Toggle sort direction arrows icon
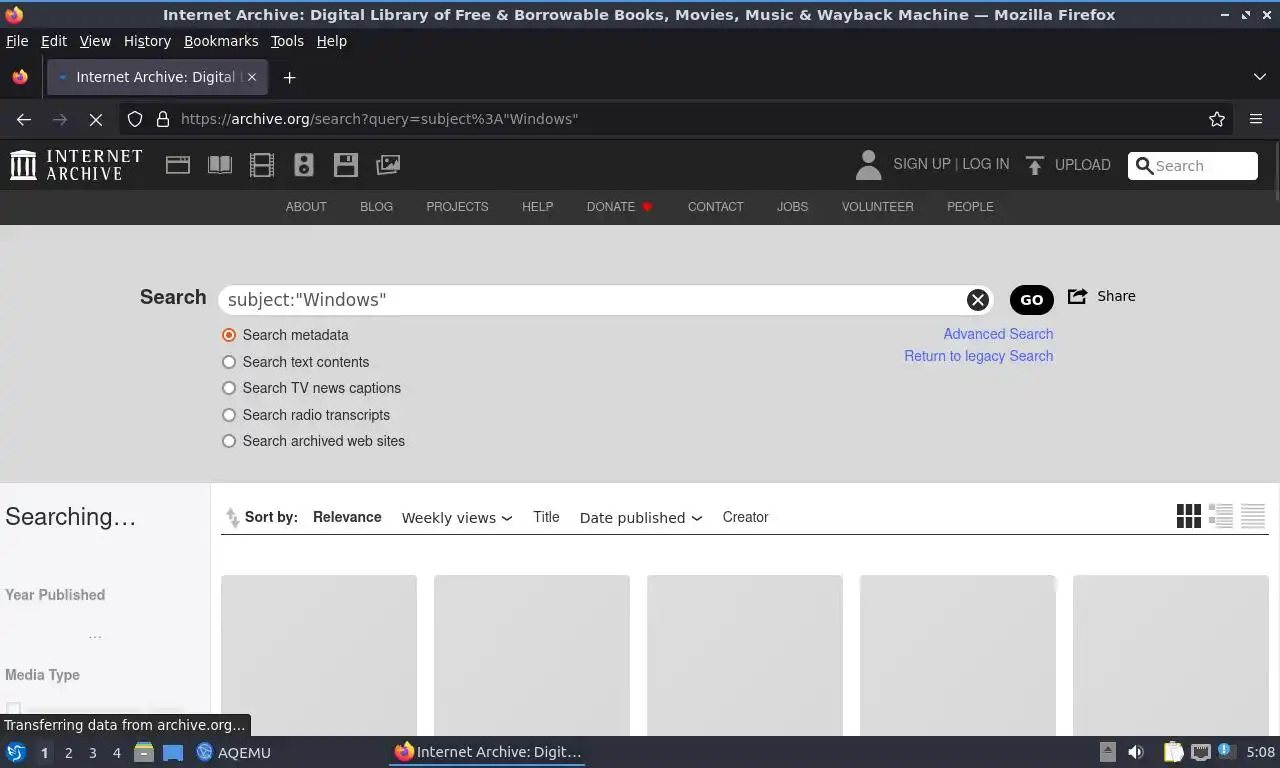Image resolution: width=1280 pixels, height=768 pixels. coord(232,517)
